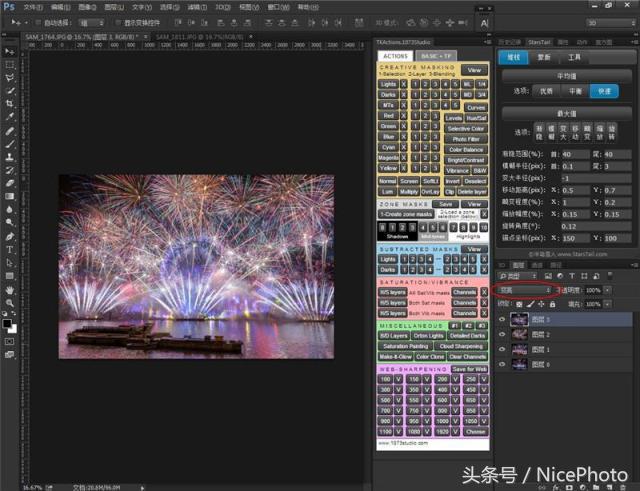Select the Rectangular Marquee tool

point(9,65)
